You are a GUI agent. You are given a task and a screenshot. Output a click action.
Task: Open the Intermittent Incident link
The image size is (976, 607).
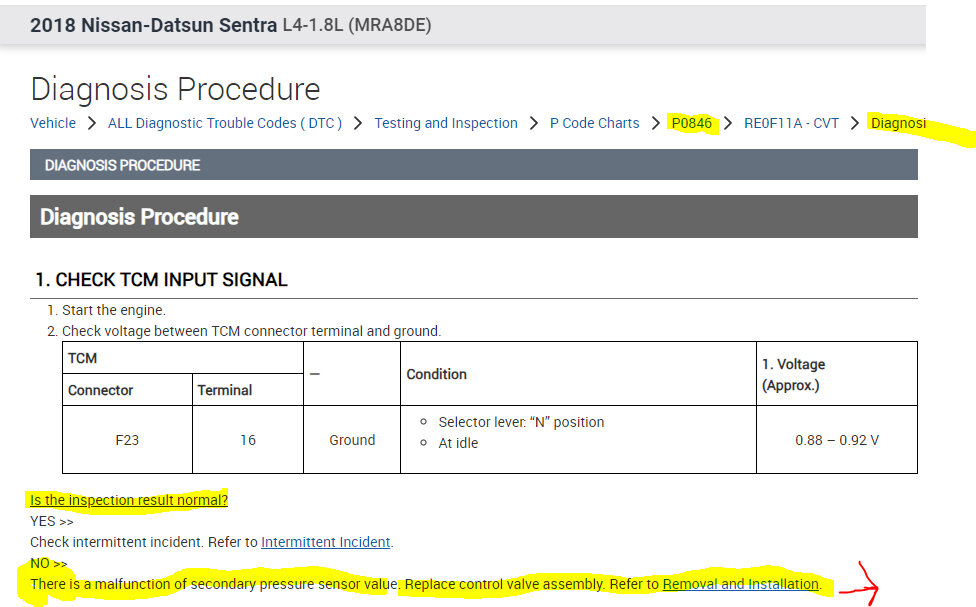tap(326, 542)
